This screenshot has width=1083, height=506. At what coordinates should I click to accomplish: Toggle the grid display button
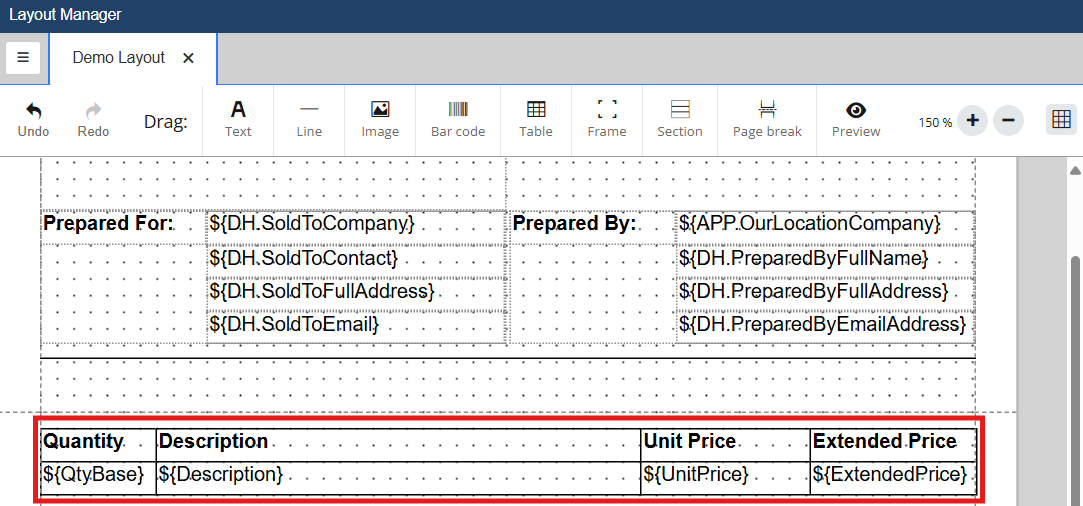point(1060,121)
